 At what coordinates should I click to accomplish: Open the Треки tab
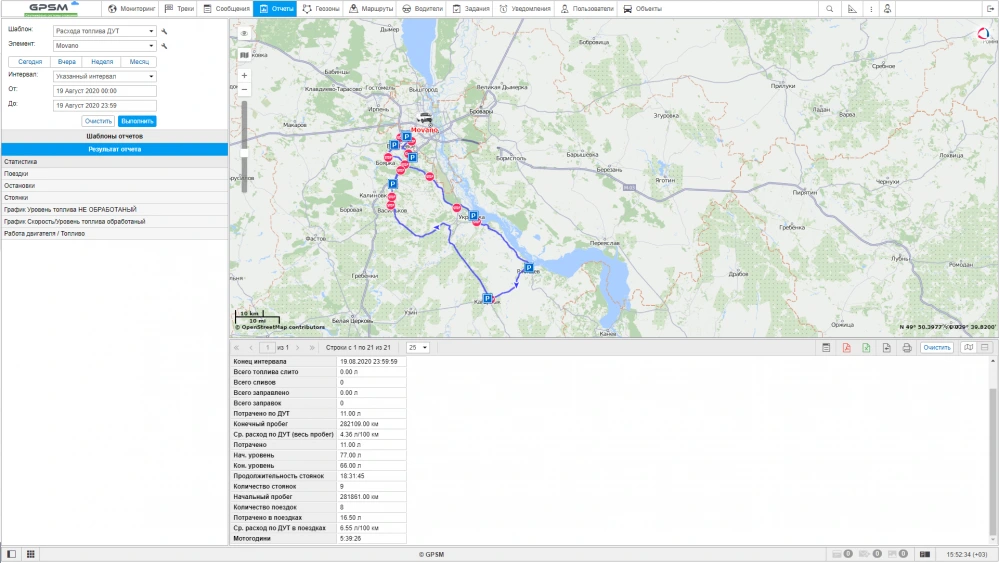pos(179,9)
